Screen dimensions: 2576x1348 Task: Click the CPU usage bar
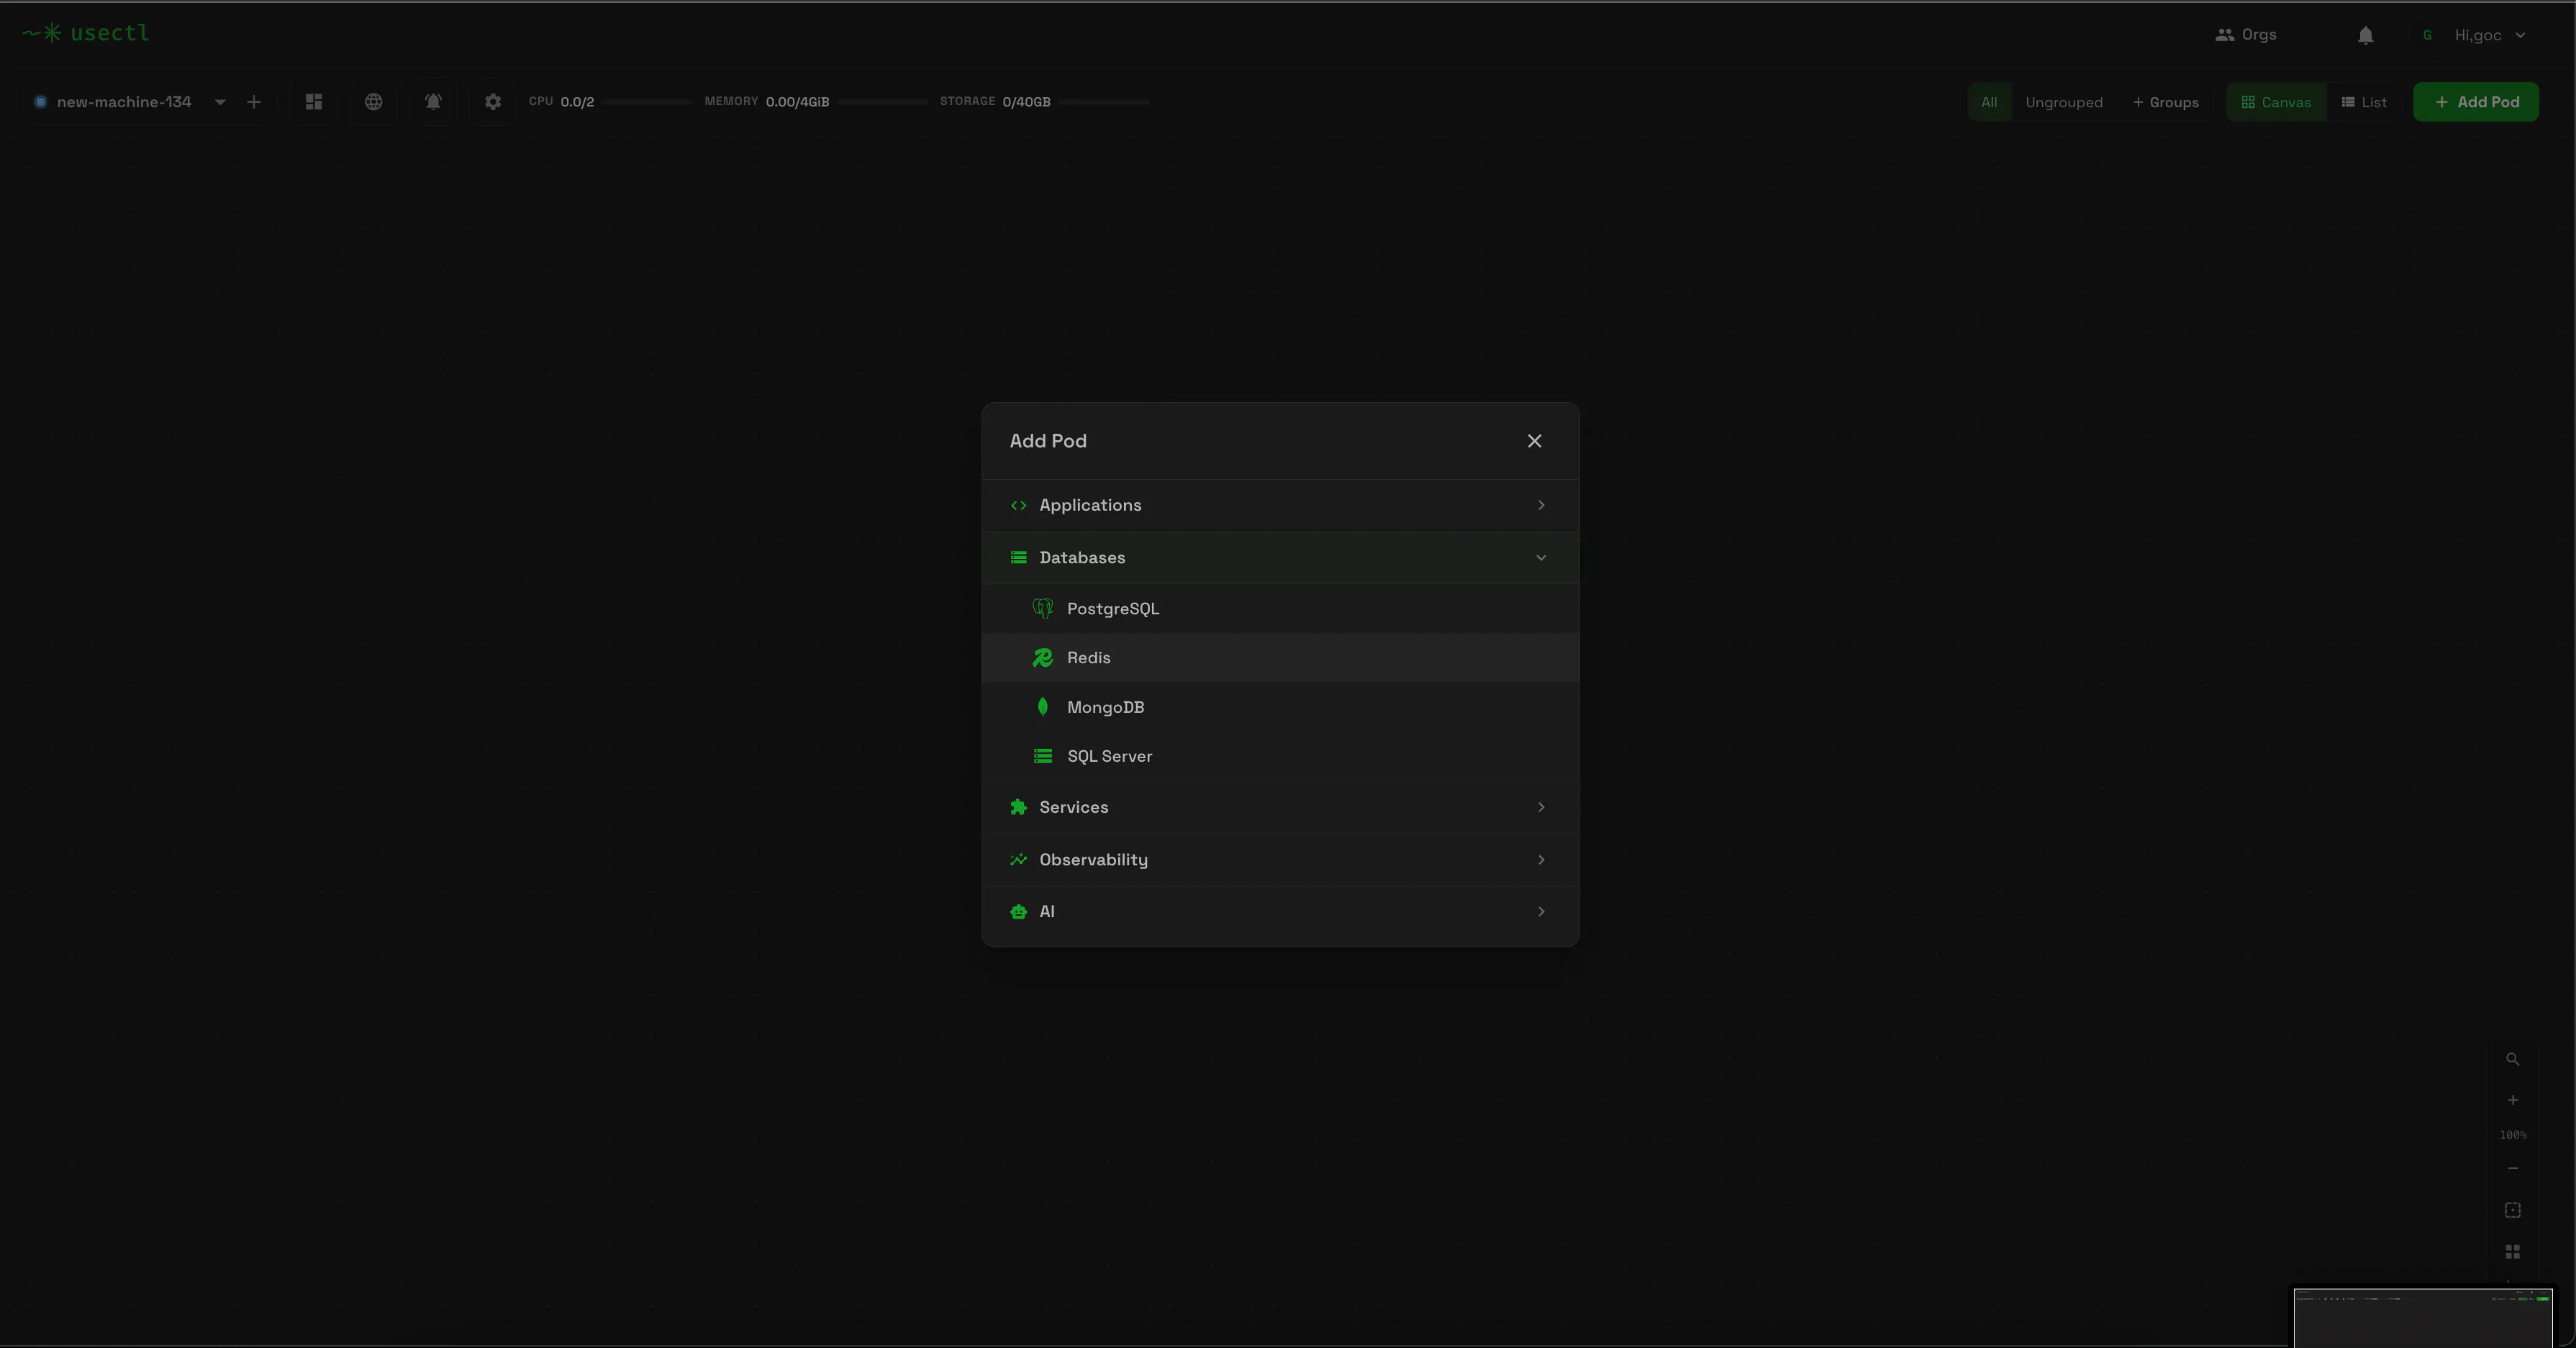(646, 102)
